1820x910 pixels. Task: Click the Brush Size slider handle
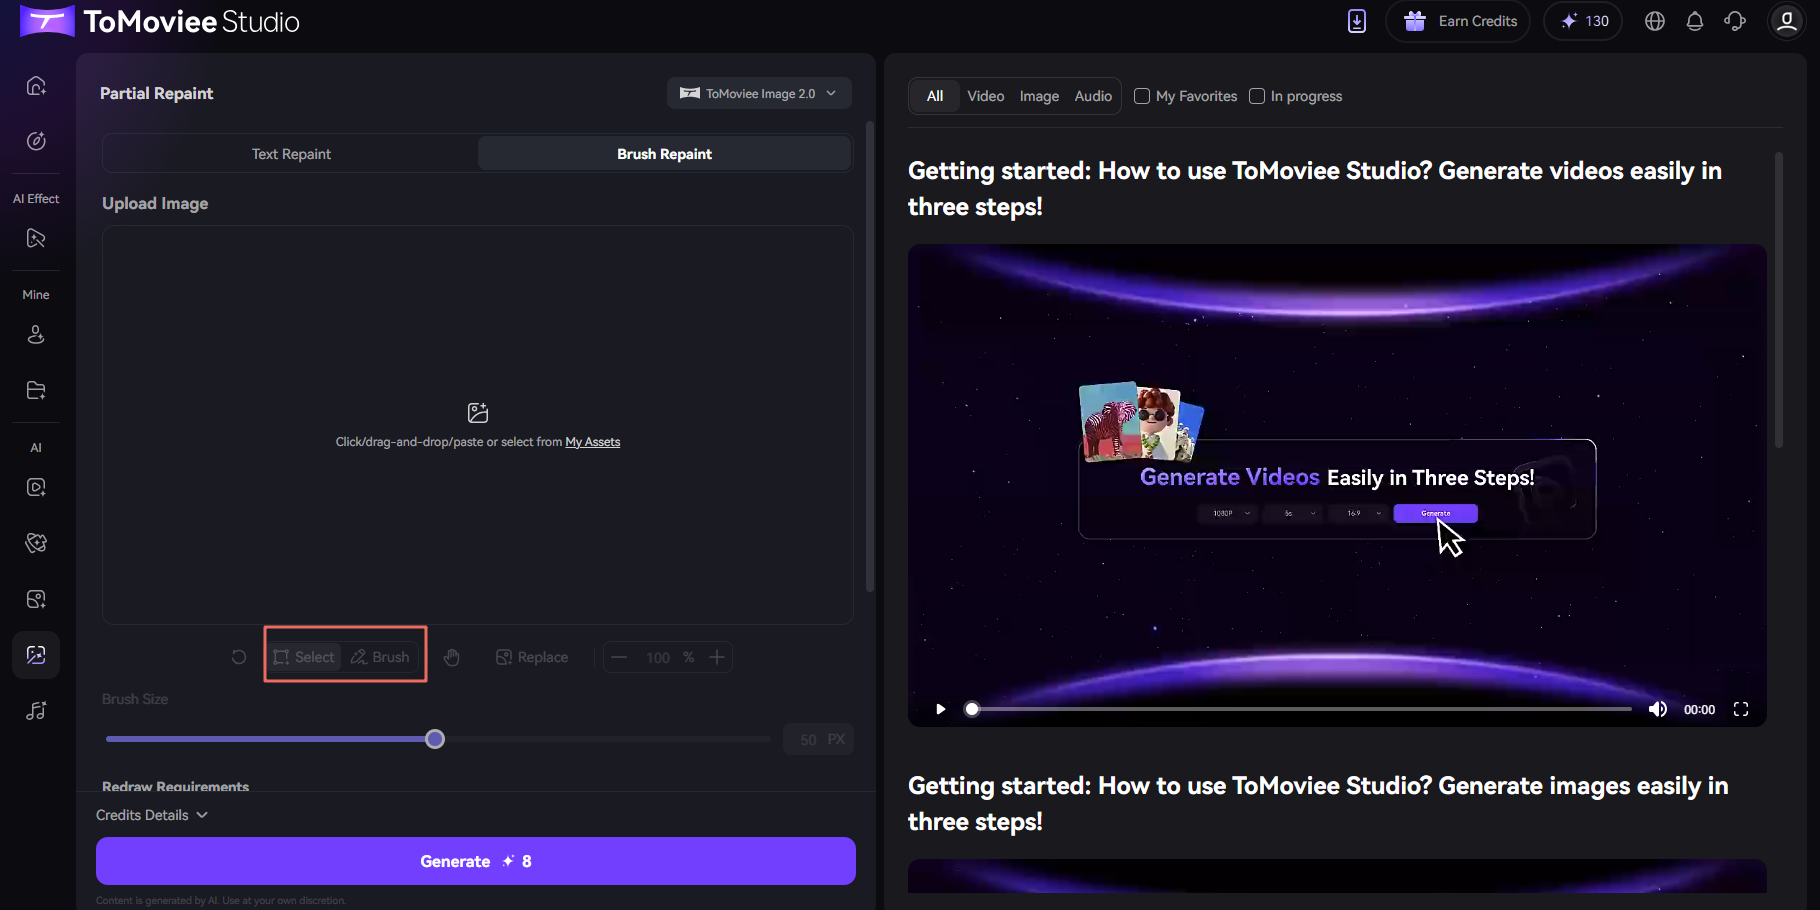click(x=435, y=739)
